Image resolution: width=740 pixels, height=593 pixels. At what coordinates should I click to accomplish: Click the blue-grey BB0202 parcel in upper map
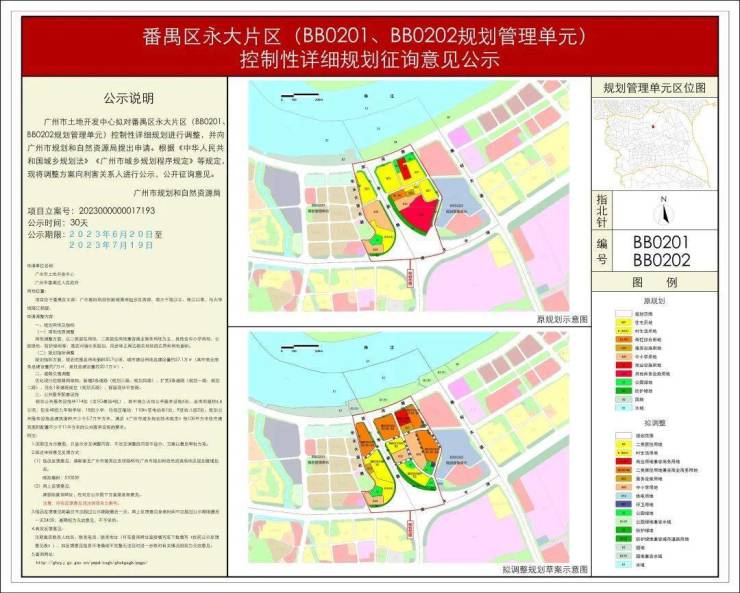457,201
